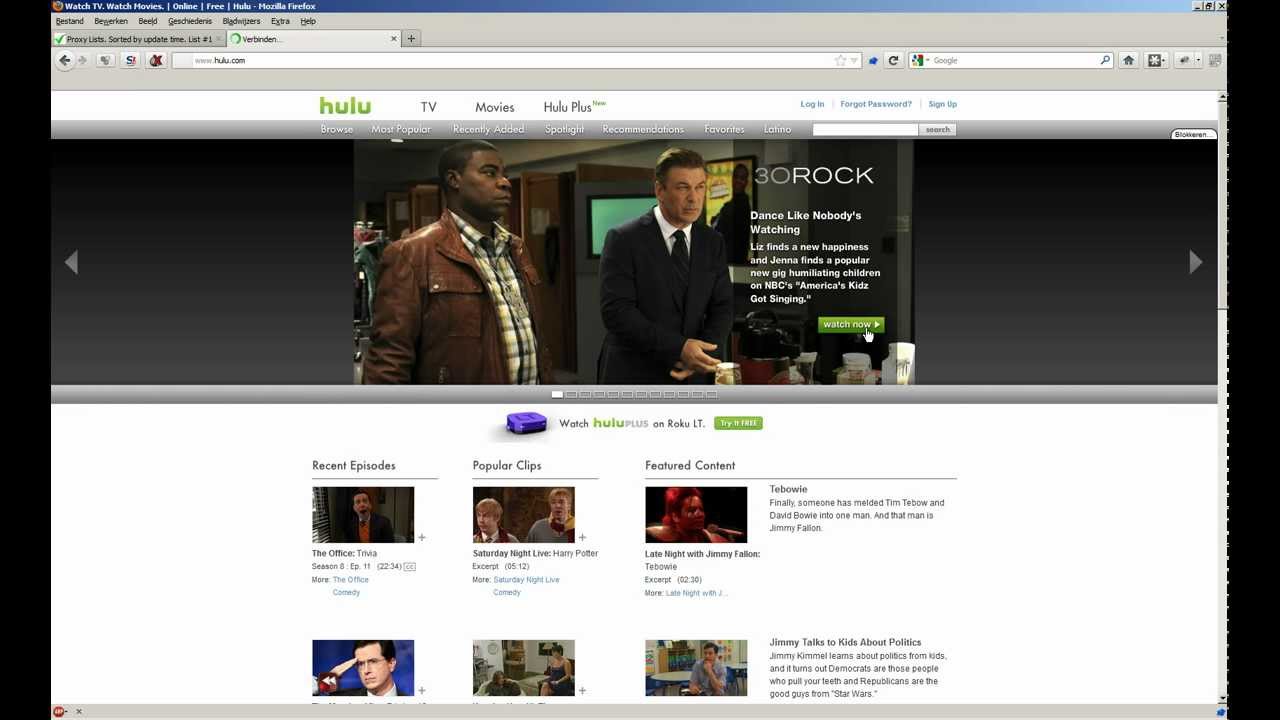Image resolution: width=1280 pixels, height=720 pixels.
Task: Open a new tab with the plus button
Action: click(x=411, y=39)
